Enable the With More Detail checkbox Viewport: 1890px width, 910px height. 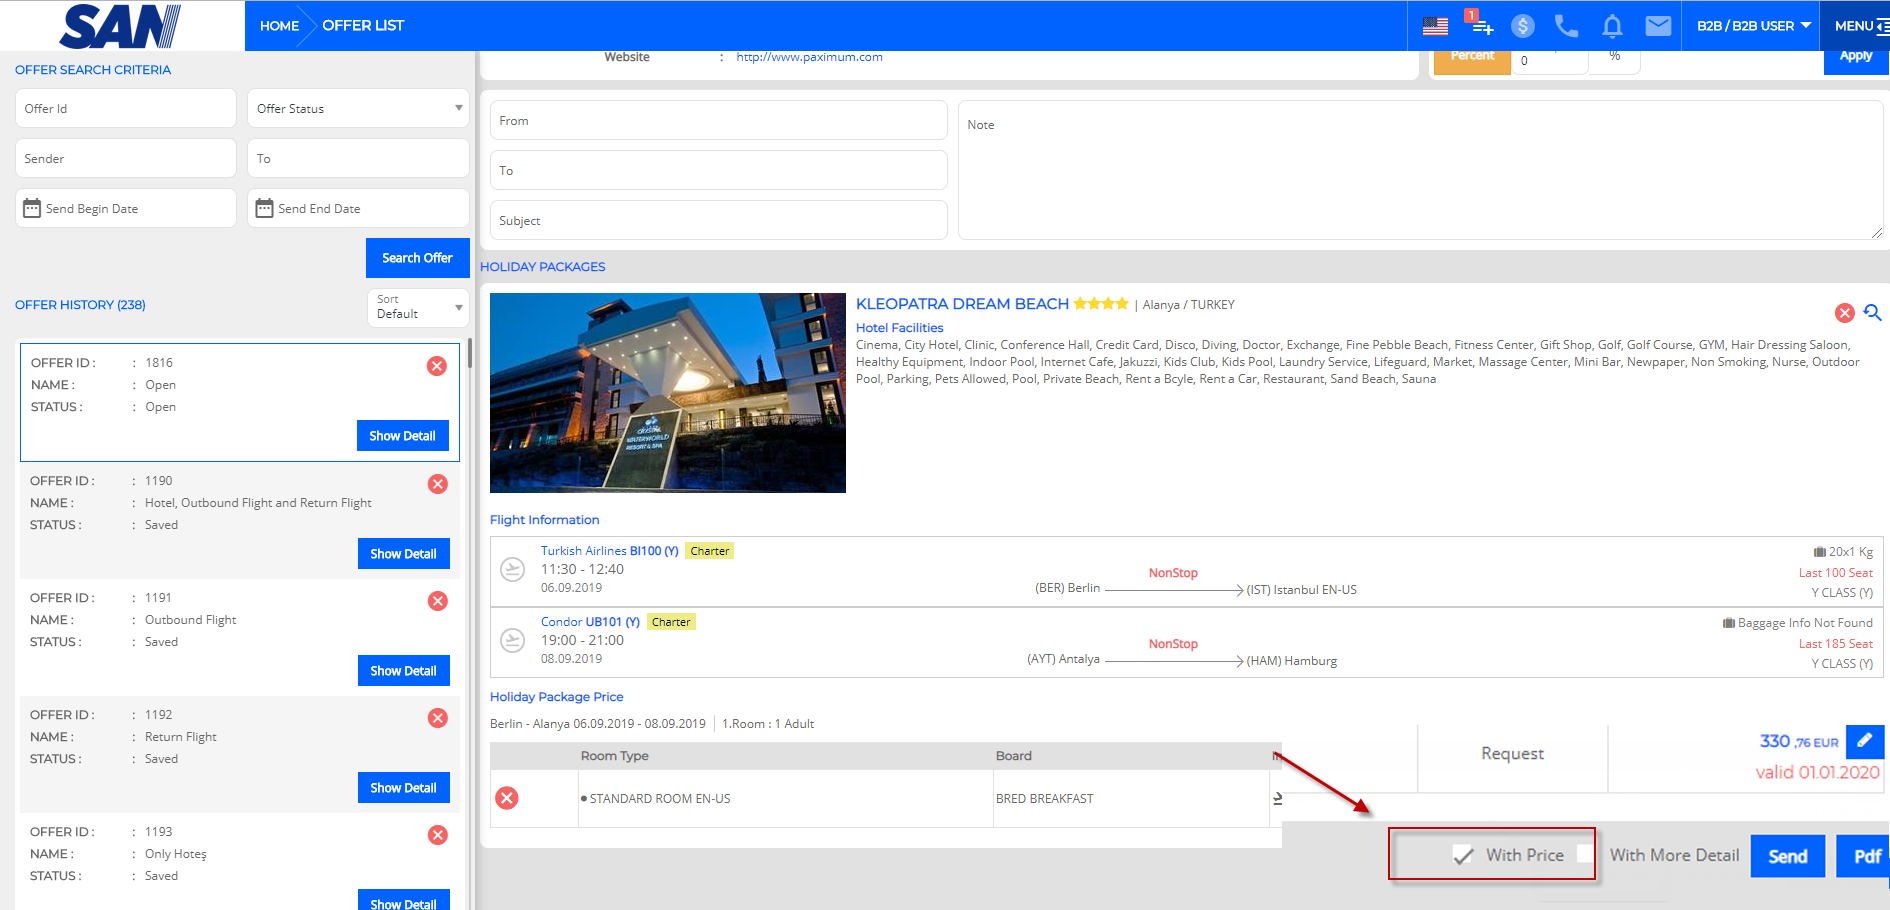(1585, 853)
